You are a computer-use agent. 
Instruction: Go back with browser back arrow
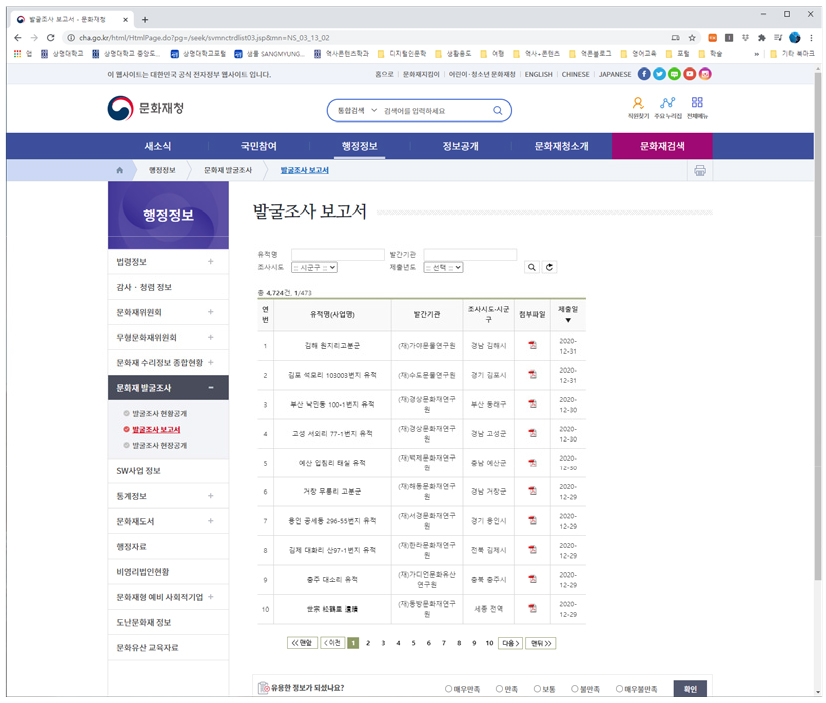pyautogui.click(x=18, y=37)
